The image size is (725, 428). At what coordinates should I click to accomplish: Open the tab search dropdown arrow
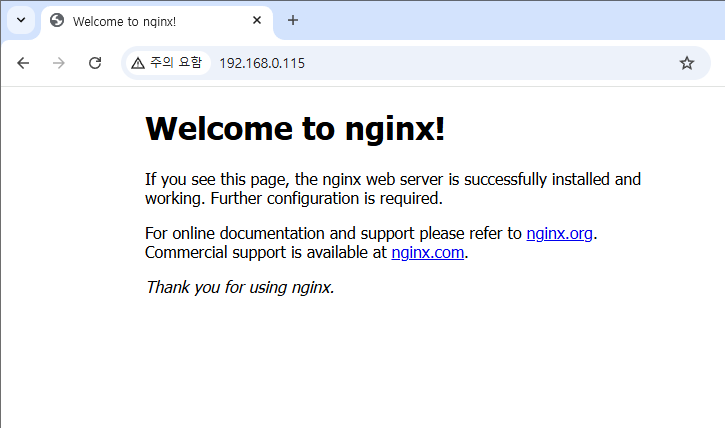click(x=21, y=20)
